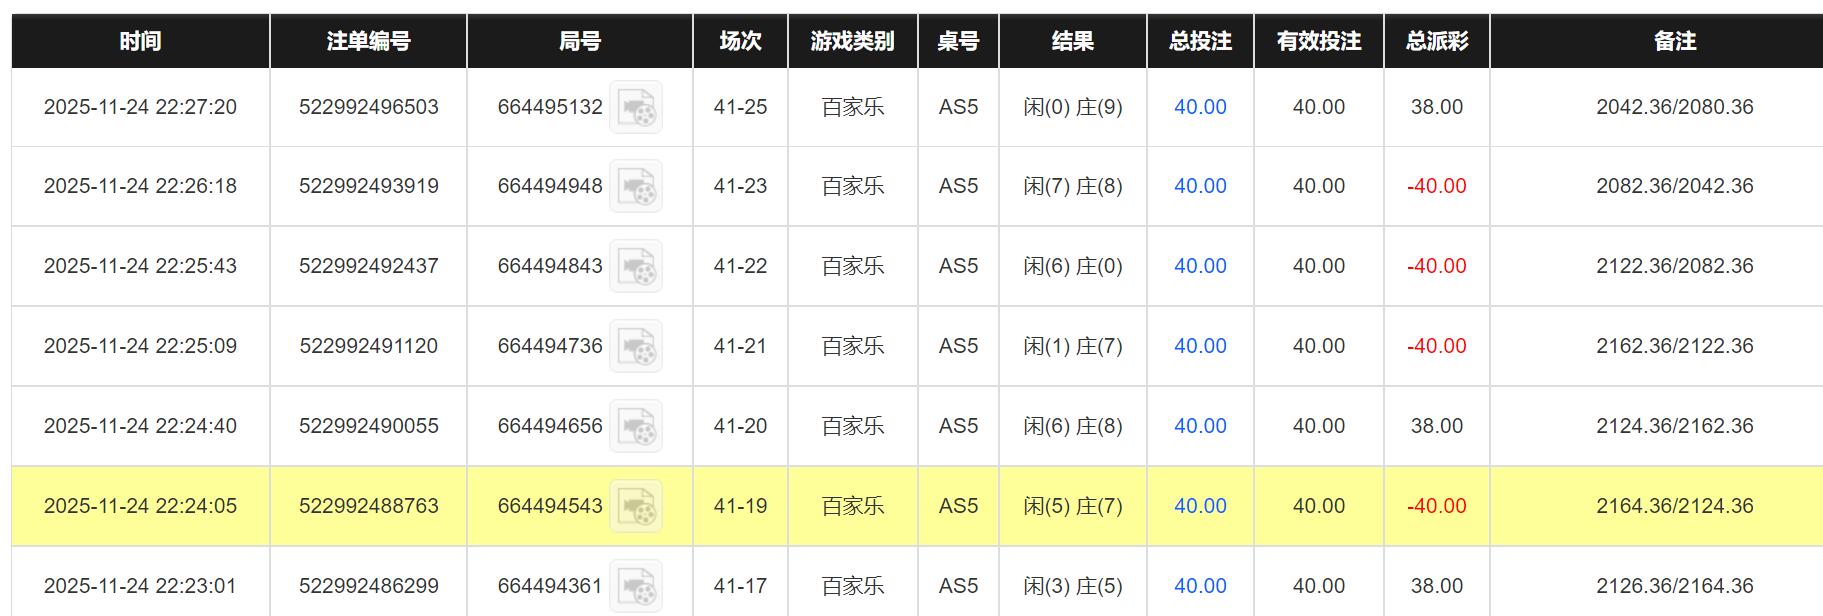
Task: Click the 总投注 column header
Action: pyautogui.click(x=1198, y=41)
